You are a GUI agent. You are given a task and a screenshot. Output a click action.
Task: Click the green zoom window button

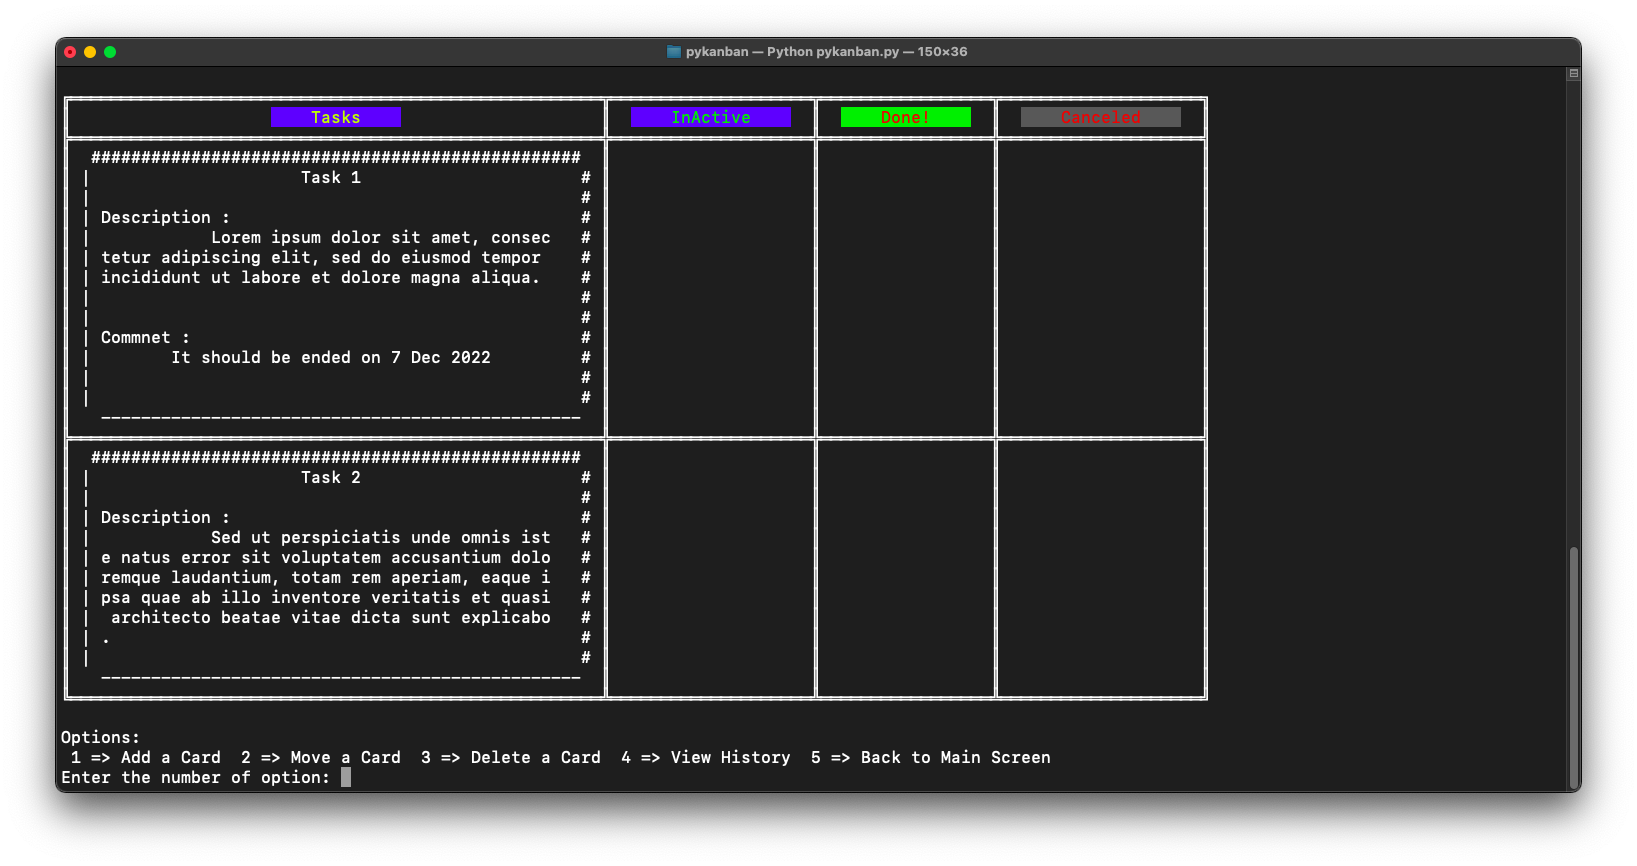coord(110,52)
